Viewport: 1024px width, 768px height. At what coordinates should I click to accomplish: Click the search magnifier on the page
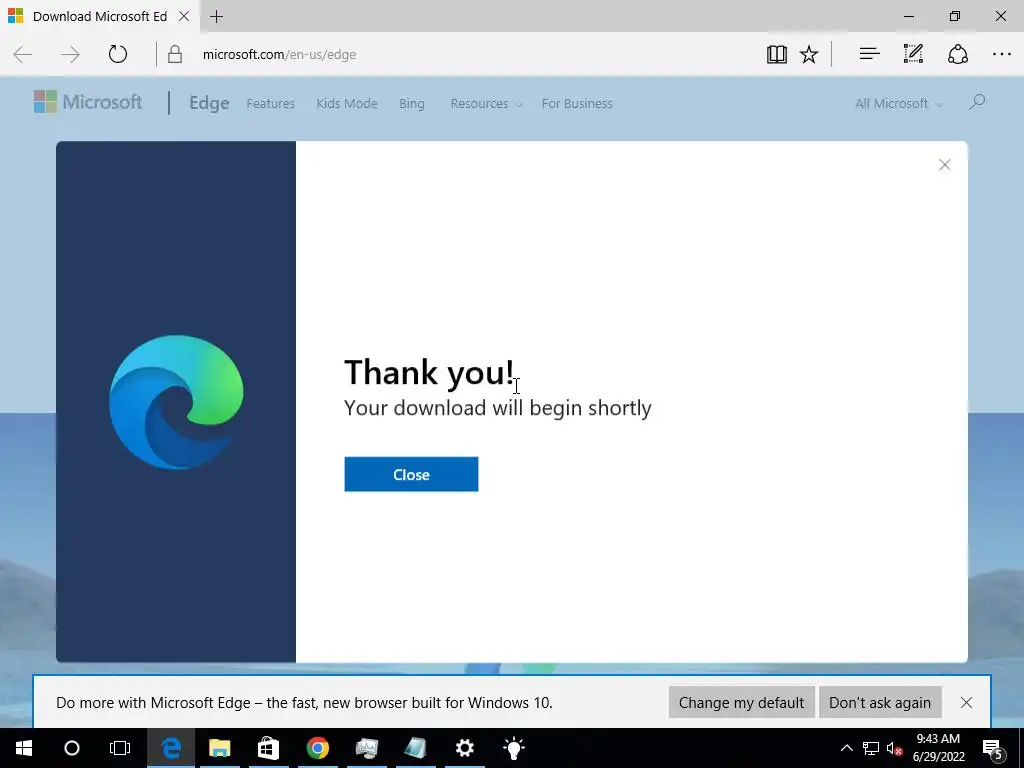click(977, 102)
